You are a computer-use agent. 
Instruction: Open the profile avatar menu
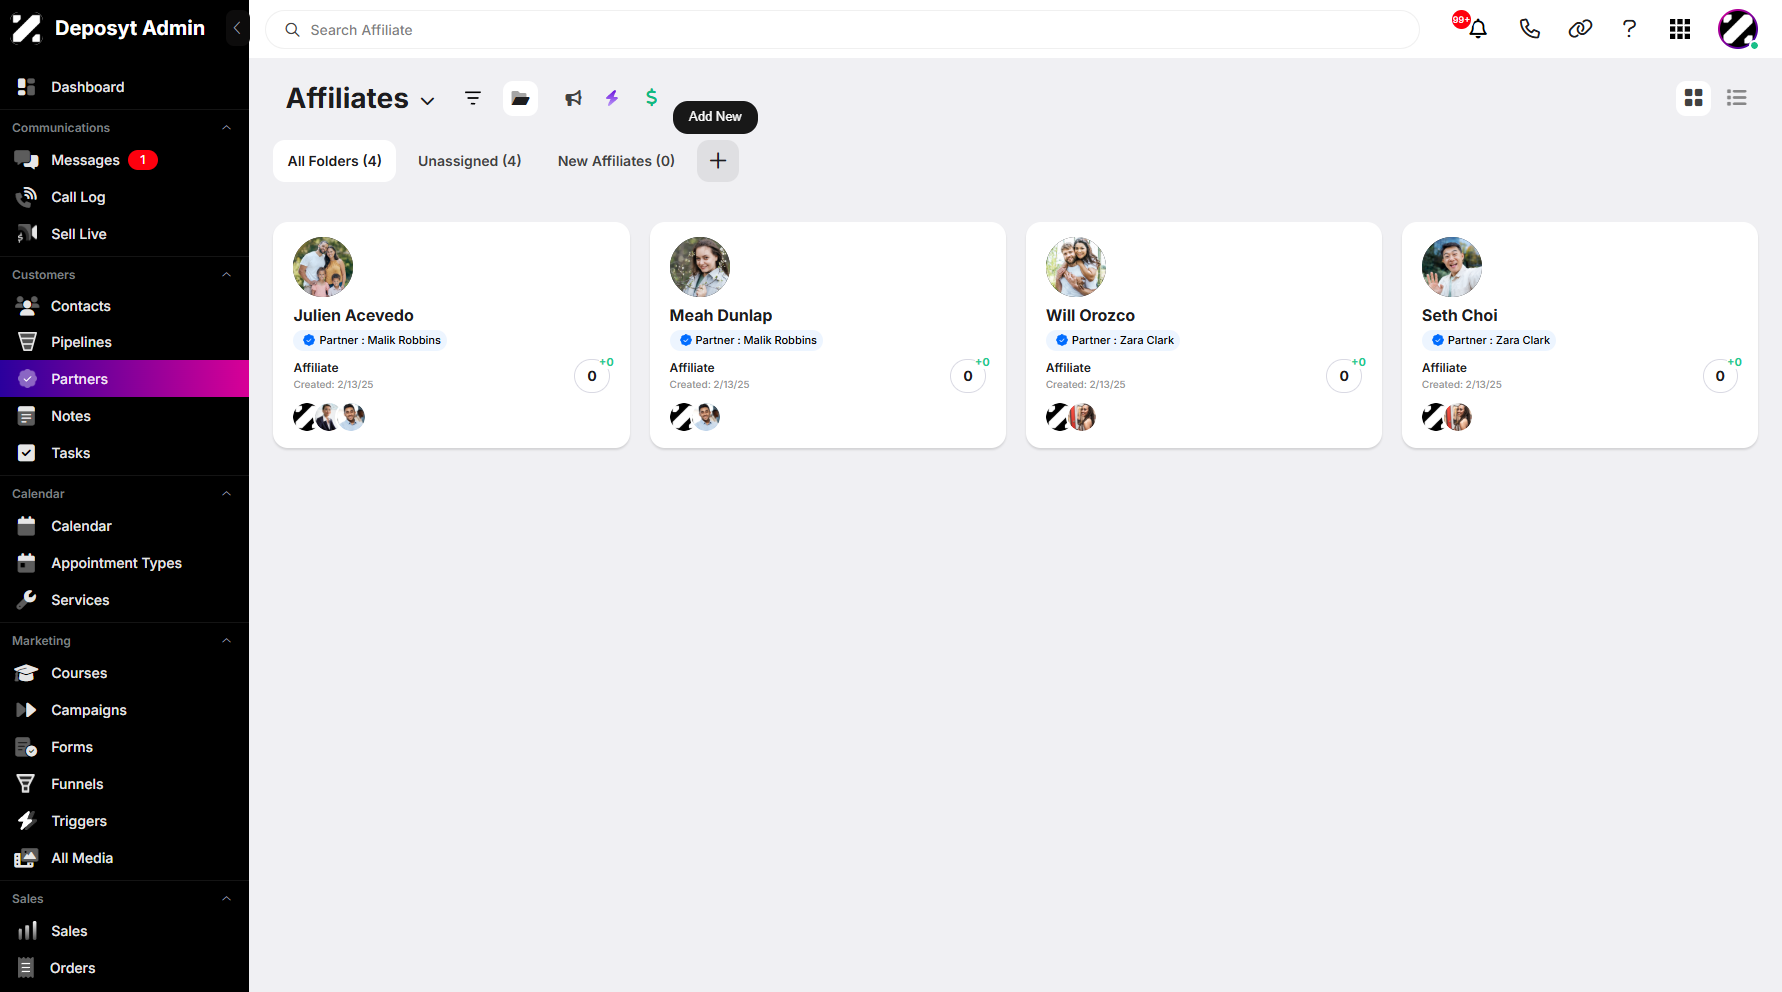1738,29
